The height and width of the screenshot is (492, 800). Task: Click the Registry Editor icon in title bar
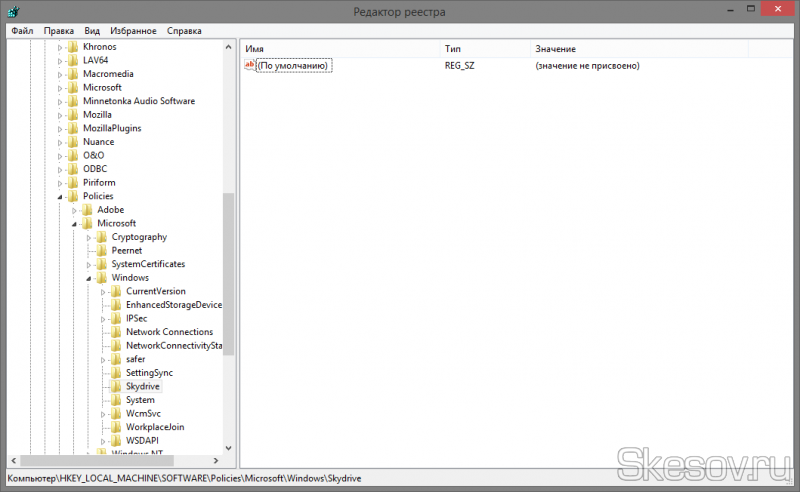pyautogui.click(x=13, y=11)
